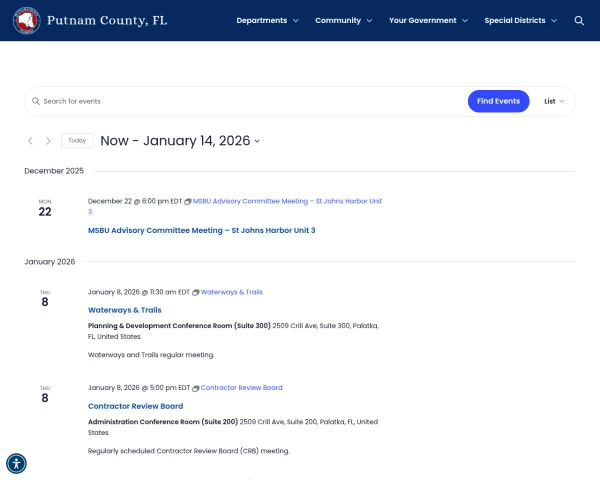Image resolution: width=600 pixels, height=480 pixels.
Task: Open Putnam County, FL home title
Action: (x=107, y=20)
